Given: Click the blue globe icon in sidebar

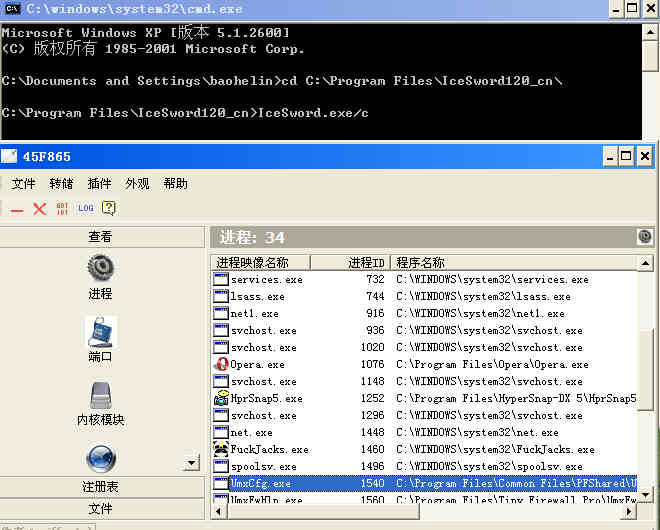Looking at the screenshot, I should click(101, 458).
